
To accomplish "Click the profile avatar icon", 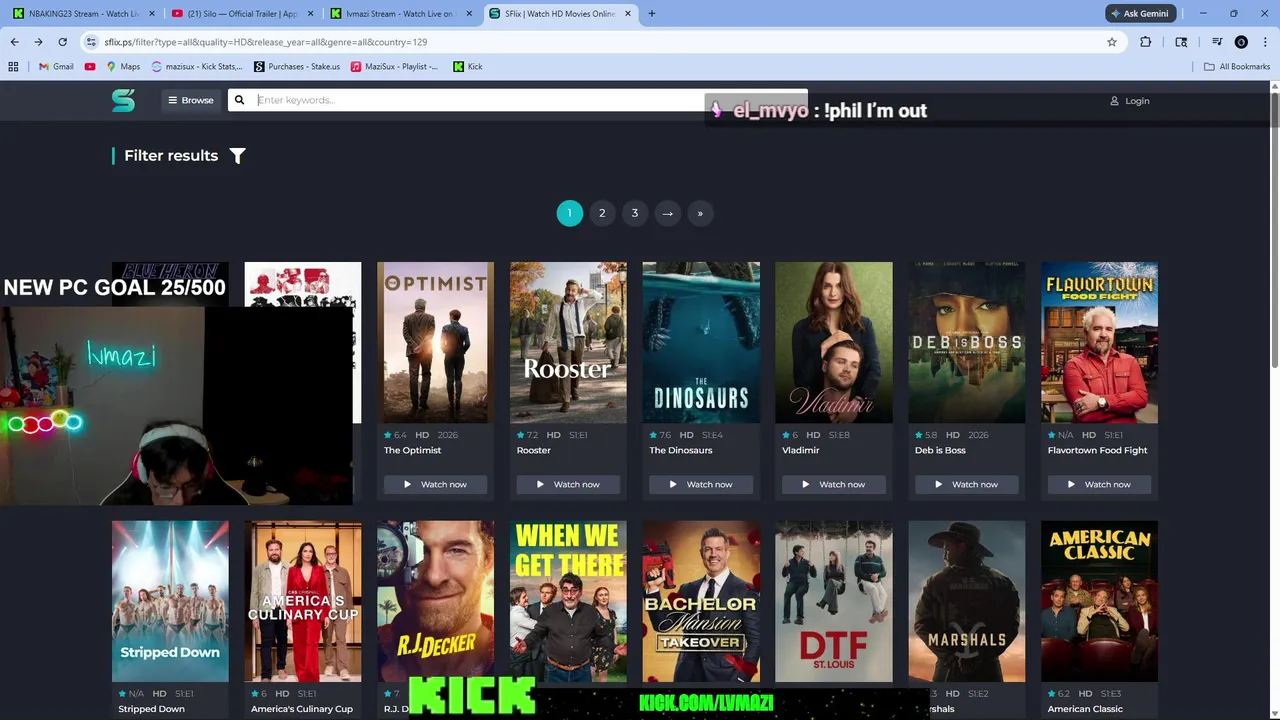I will point(1241,42).
